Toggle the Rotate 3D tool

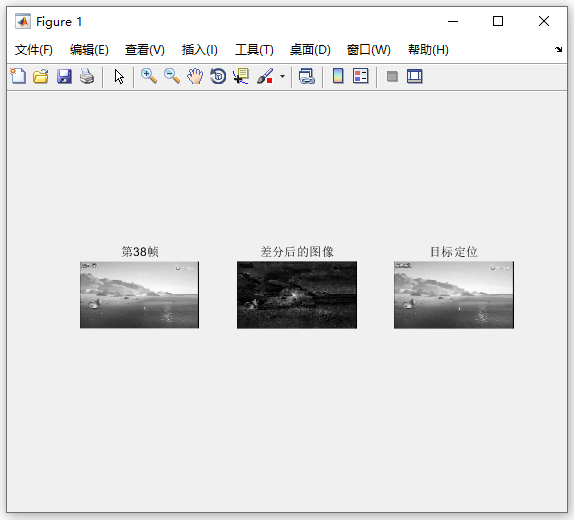[x=218, y=77]
